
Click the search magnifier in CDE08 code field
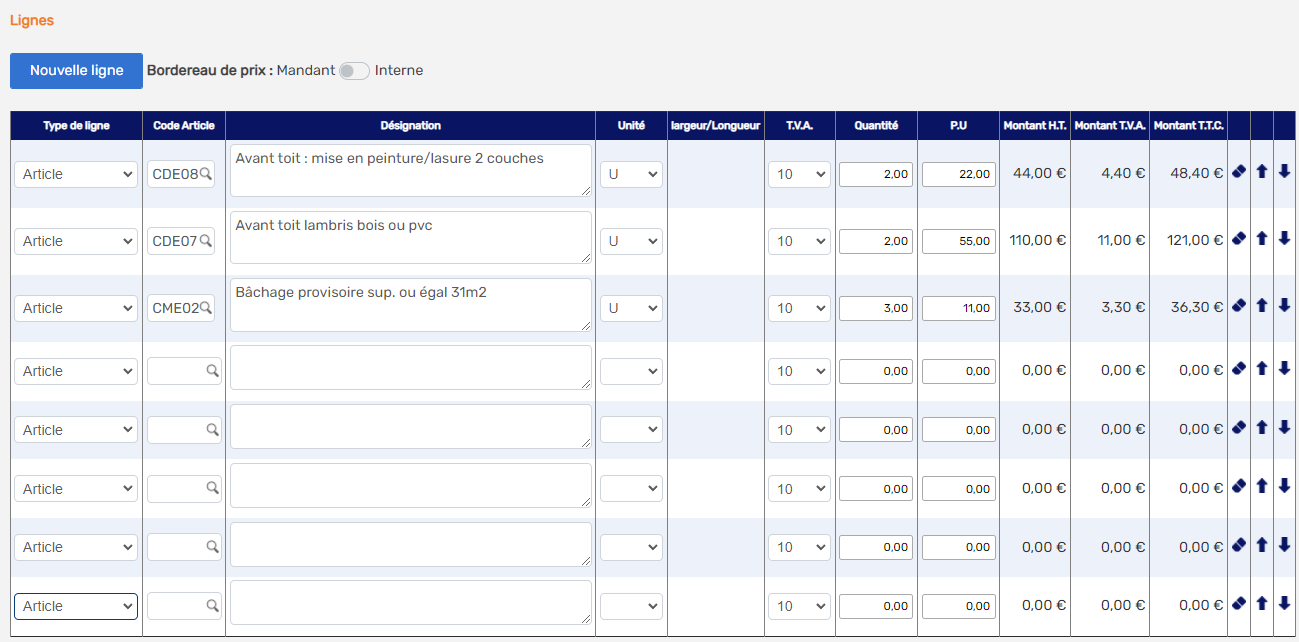(x=205, y=174)
